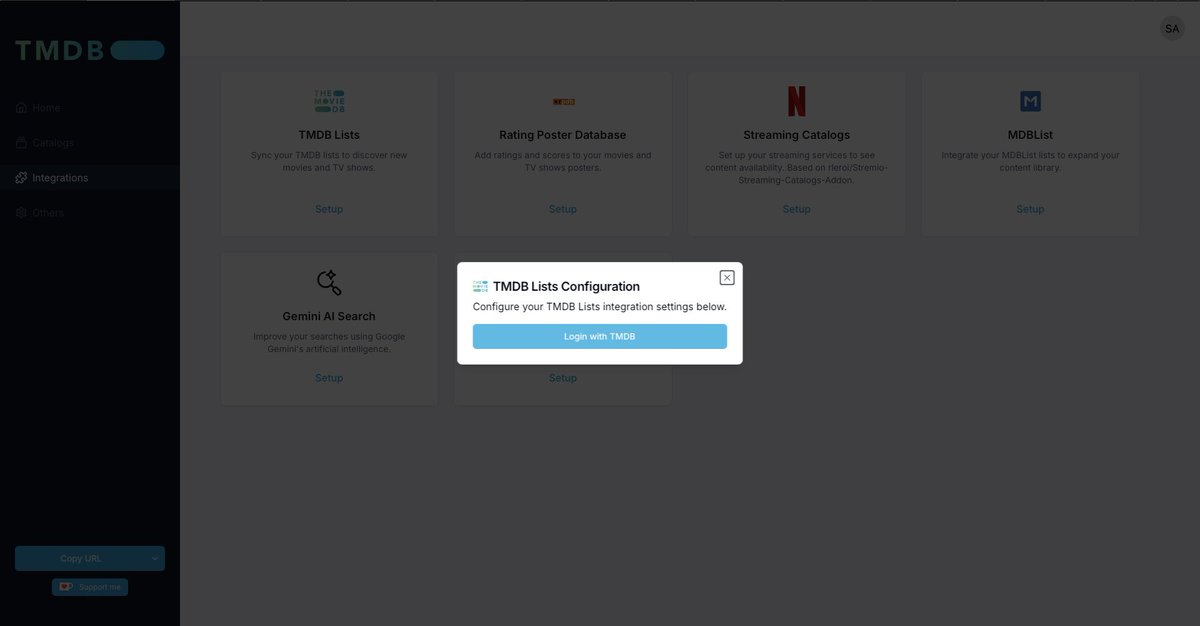
Task: Click the Support me button
Action: click(90, 587)
